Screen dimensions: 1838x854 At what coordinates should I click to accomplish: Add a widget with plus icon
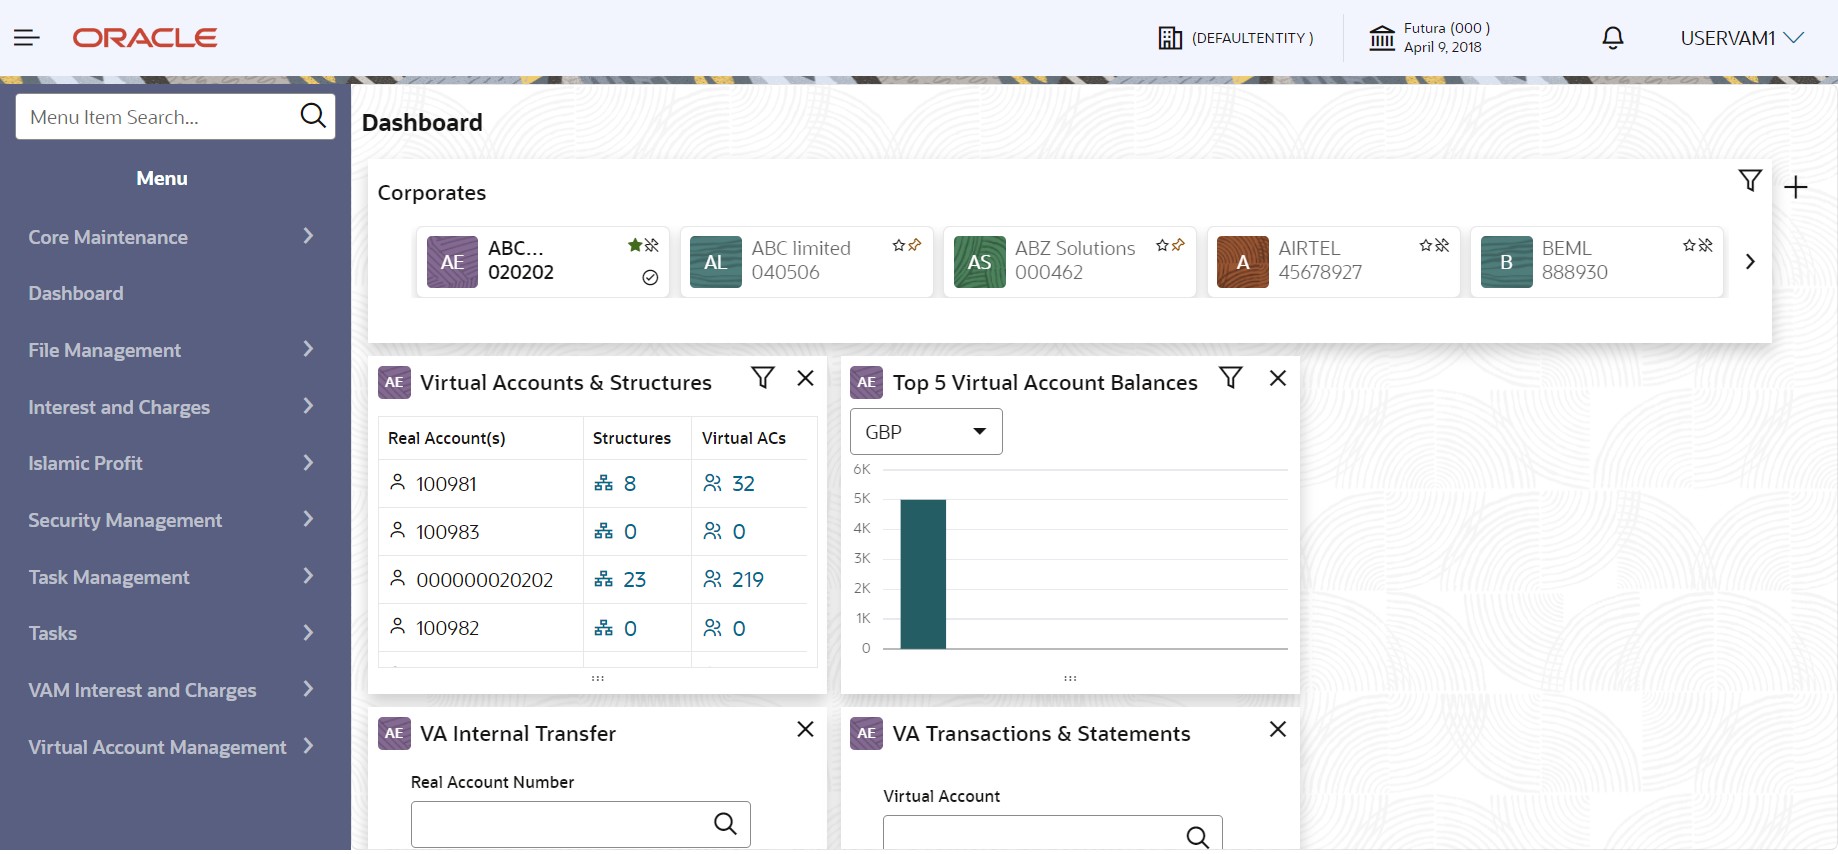coord(1796,187)
